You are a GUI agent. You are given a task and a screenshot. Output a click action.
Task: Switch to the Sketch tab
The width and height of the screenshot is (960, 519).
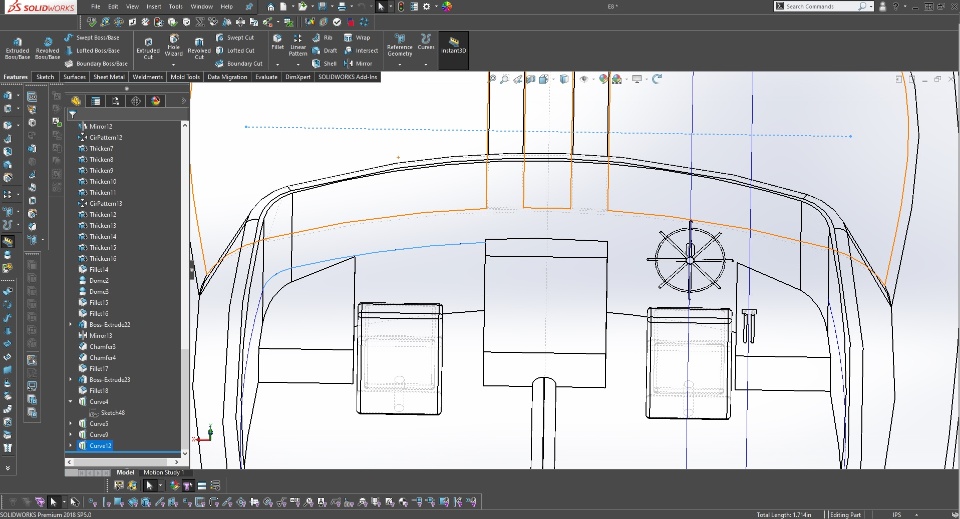click(45, 77)
